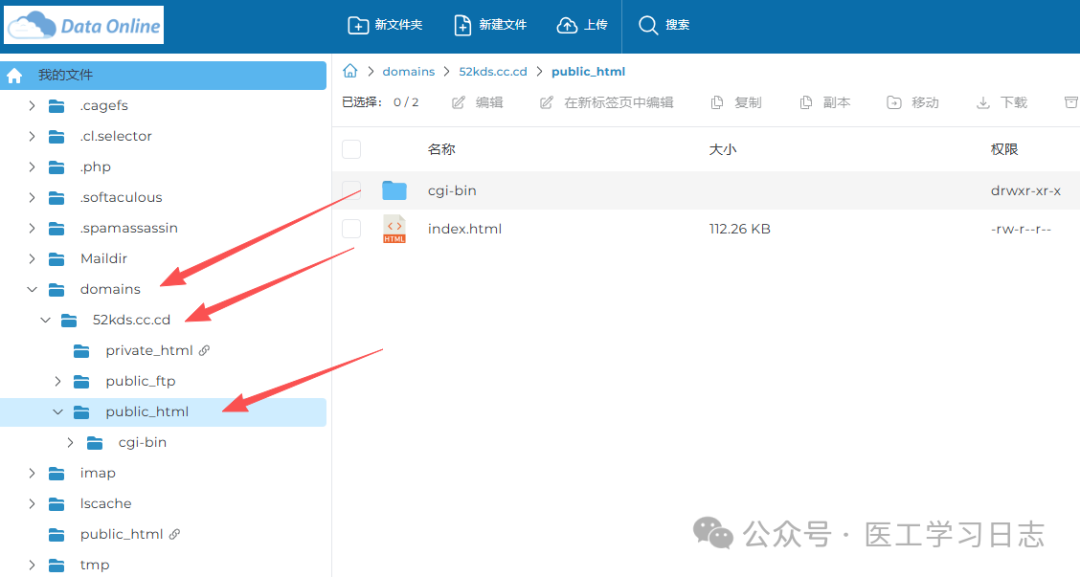Click the index.html file type icon
The image size is (1080, 577).
point(394,229)
